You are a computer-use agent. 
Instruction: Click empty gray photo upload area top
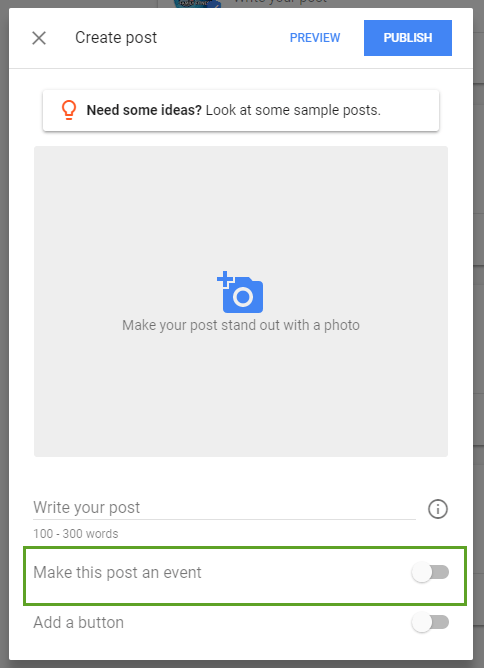(x=241, y=204)
